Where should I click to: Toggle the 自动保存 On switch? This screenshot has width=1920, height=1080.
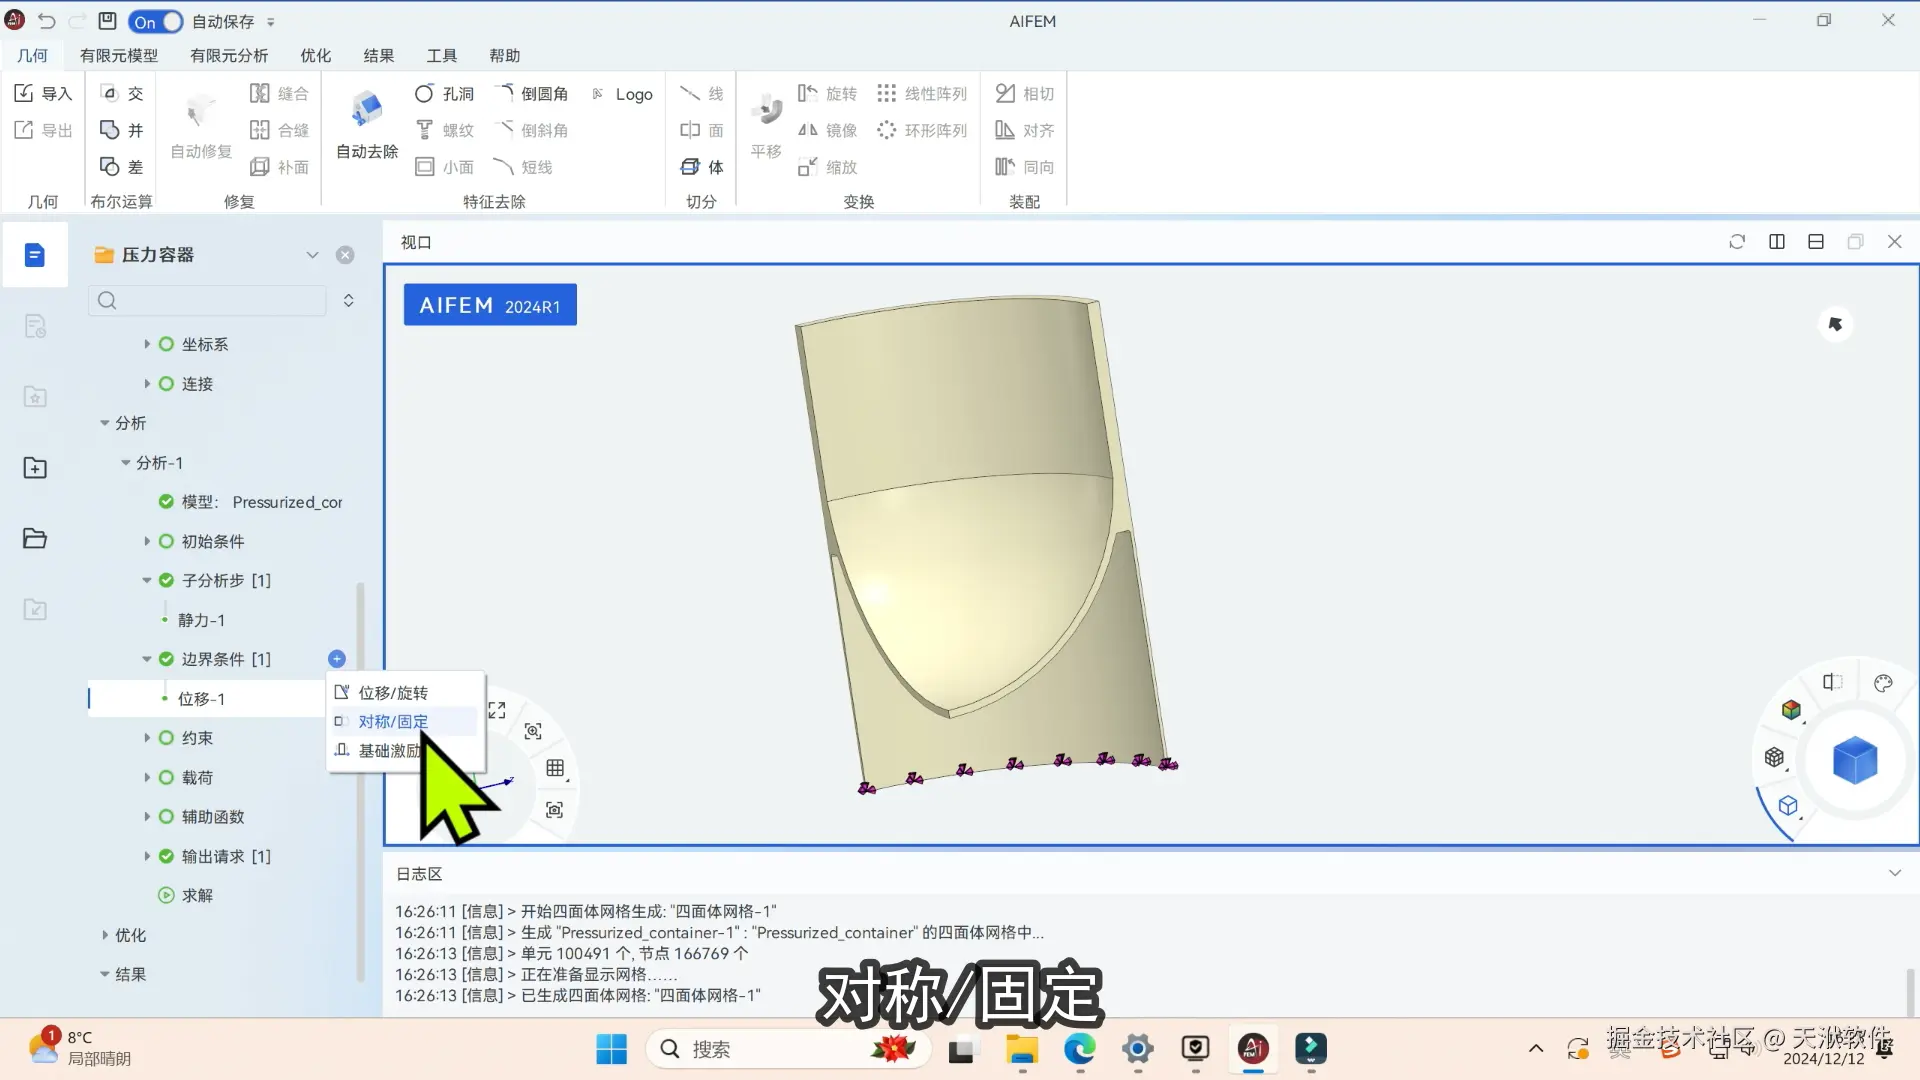tap(155, 21)
